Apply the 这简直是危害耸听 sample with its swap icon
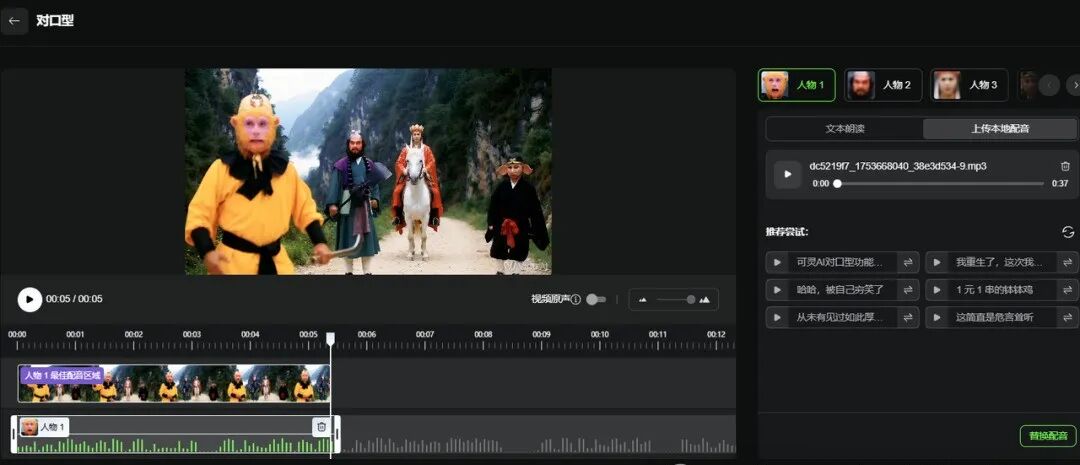 (1068, 318)
